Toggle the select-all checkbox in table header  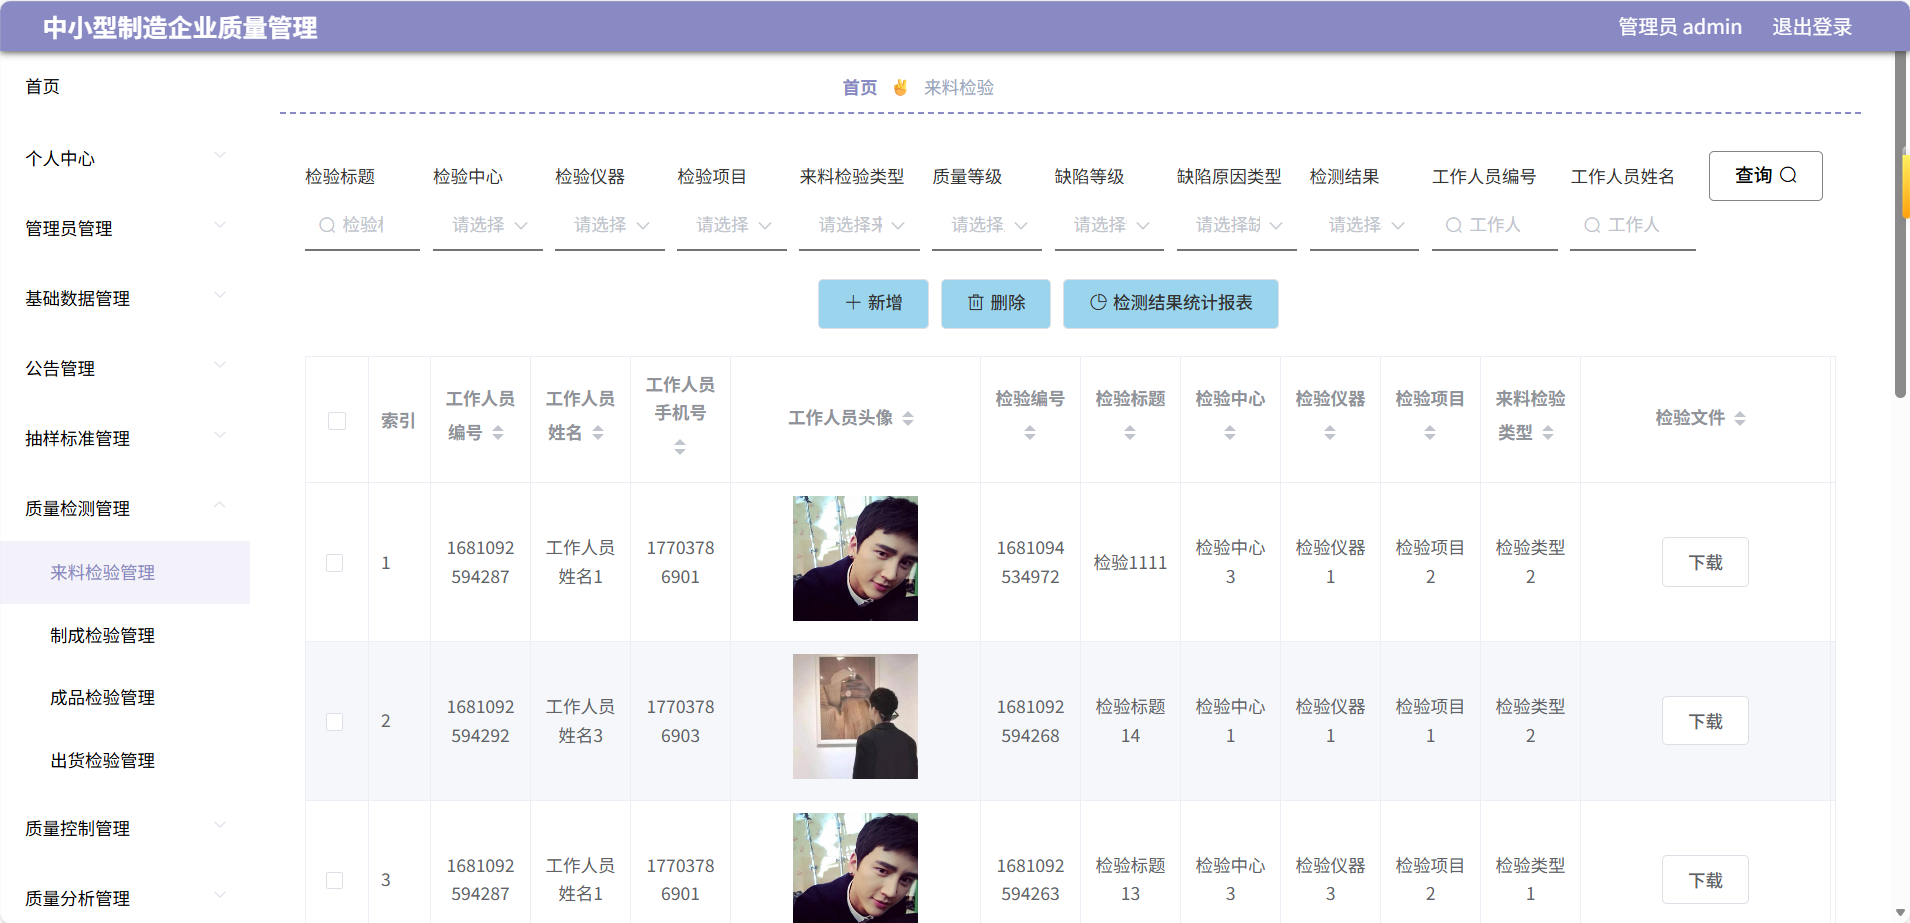click(x=337, y=421)
